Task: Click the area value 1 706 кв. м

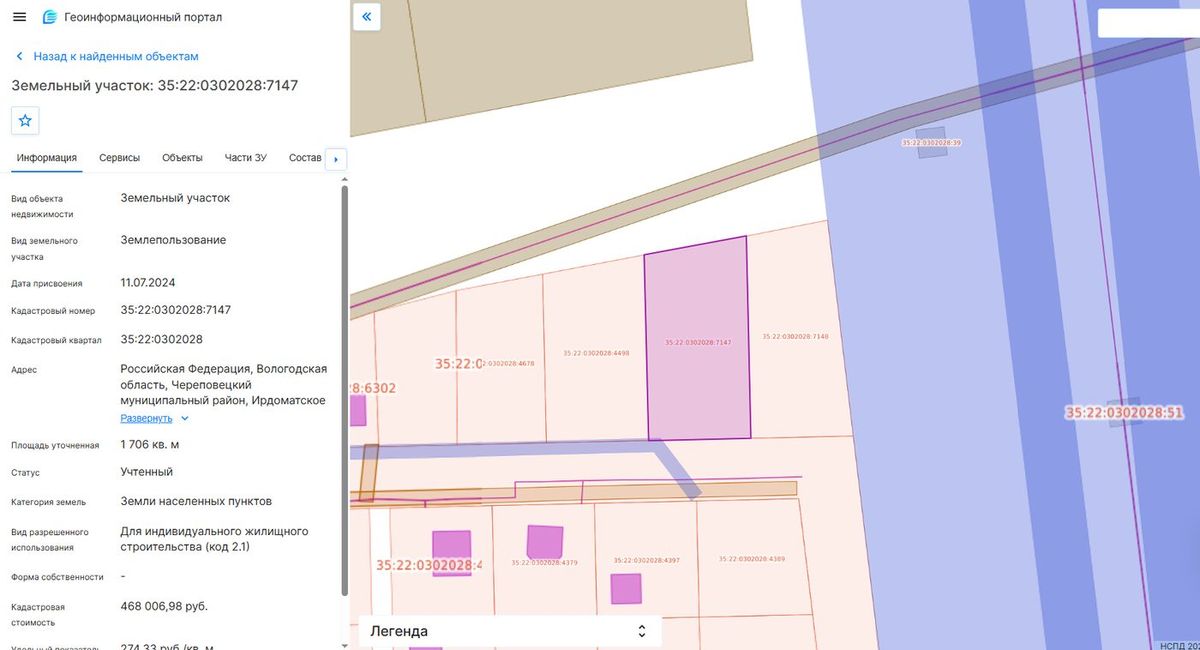Action: (x=150, y=444)
